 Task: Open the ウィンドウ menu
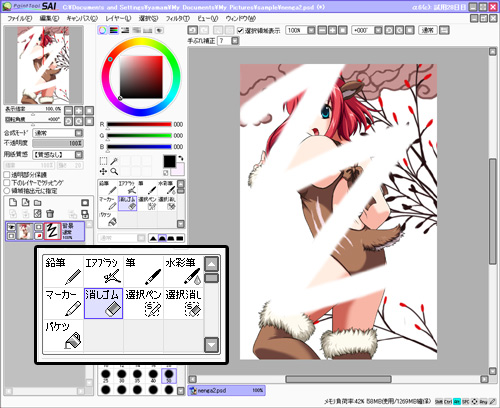point(241,18)
